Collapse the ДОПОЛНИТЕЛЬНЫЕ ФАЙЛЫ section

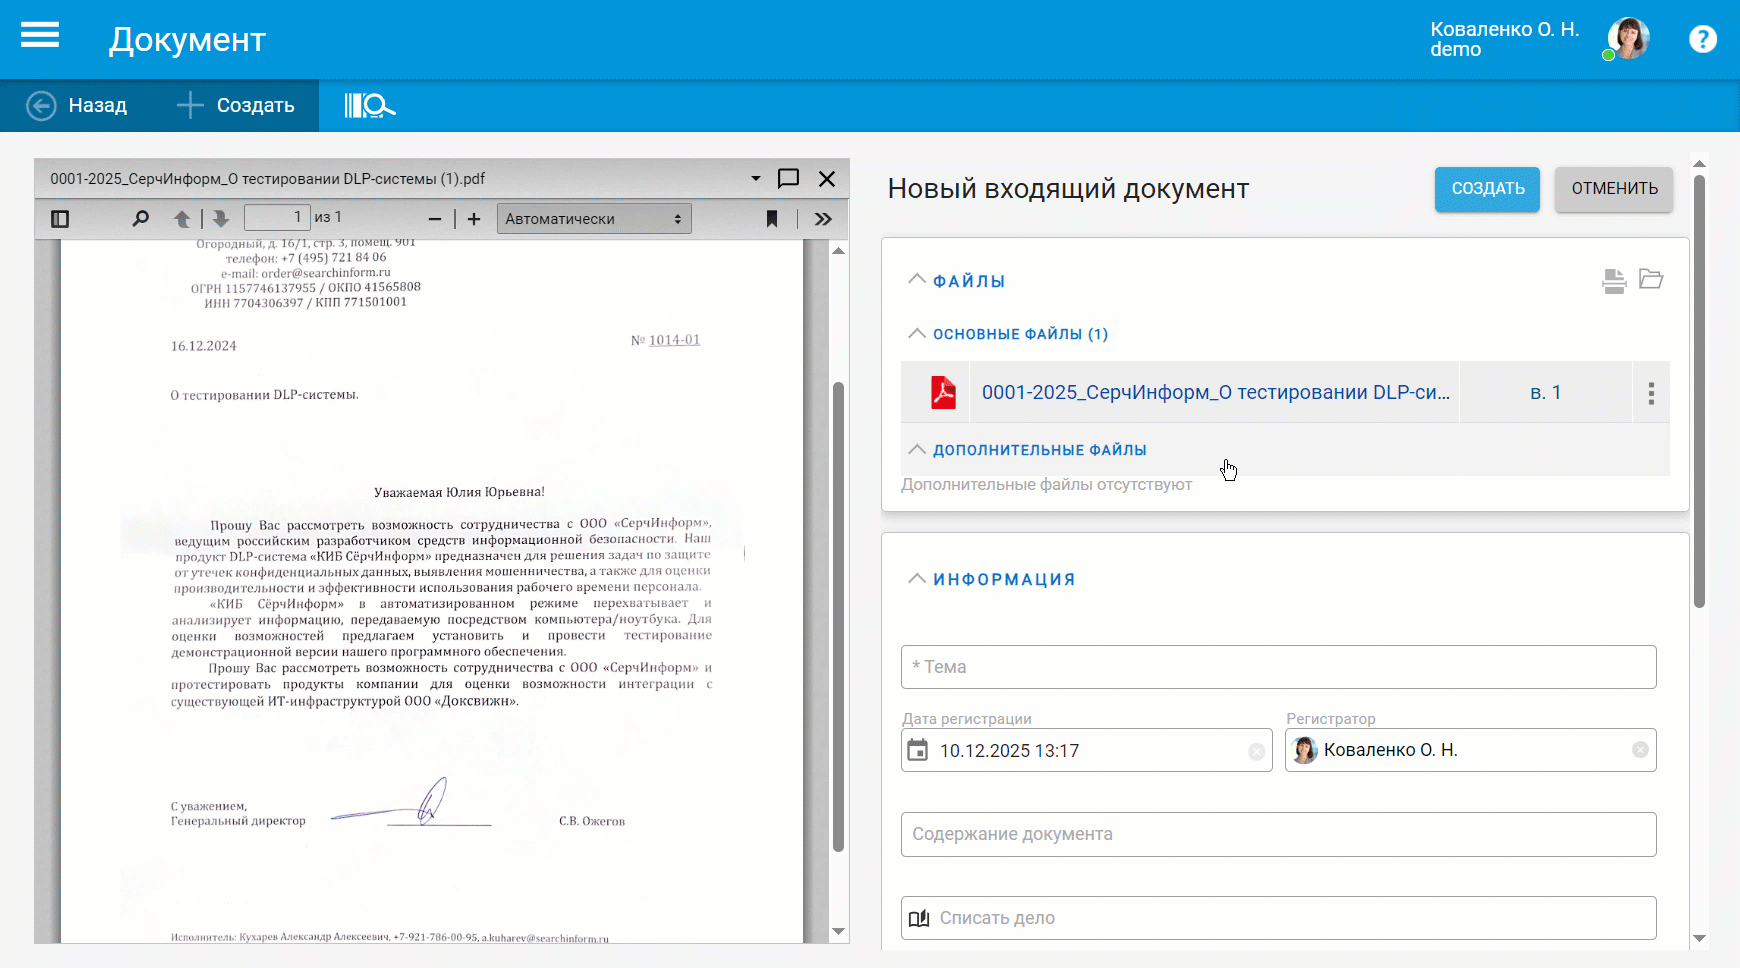click(x=916, y=450)
